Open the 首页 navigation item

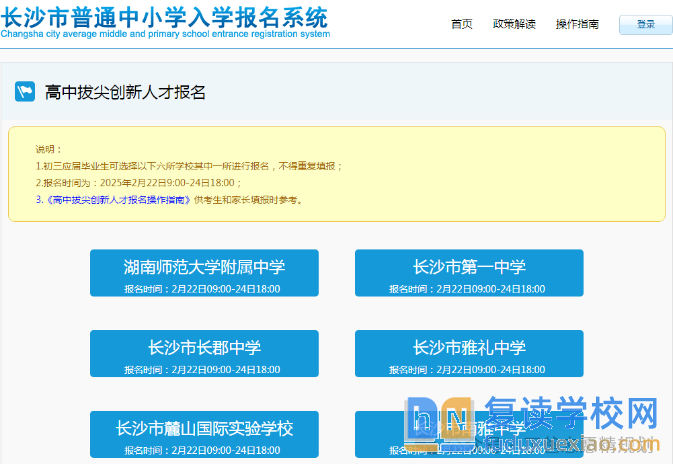[x=461, y=24]
